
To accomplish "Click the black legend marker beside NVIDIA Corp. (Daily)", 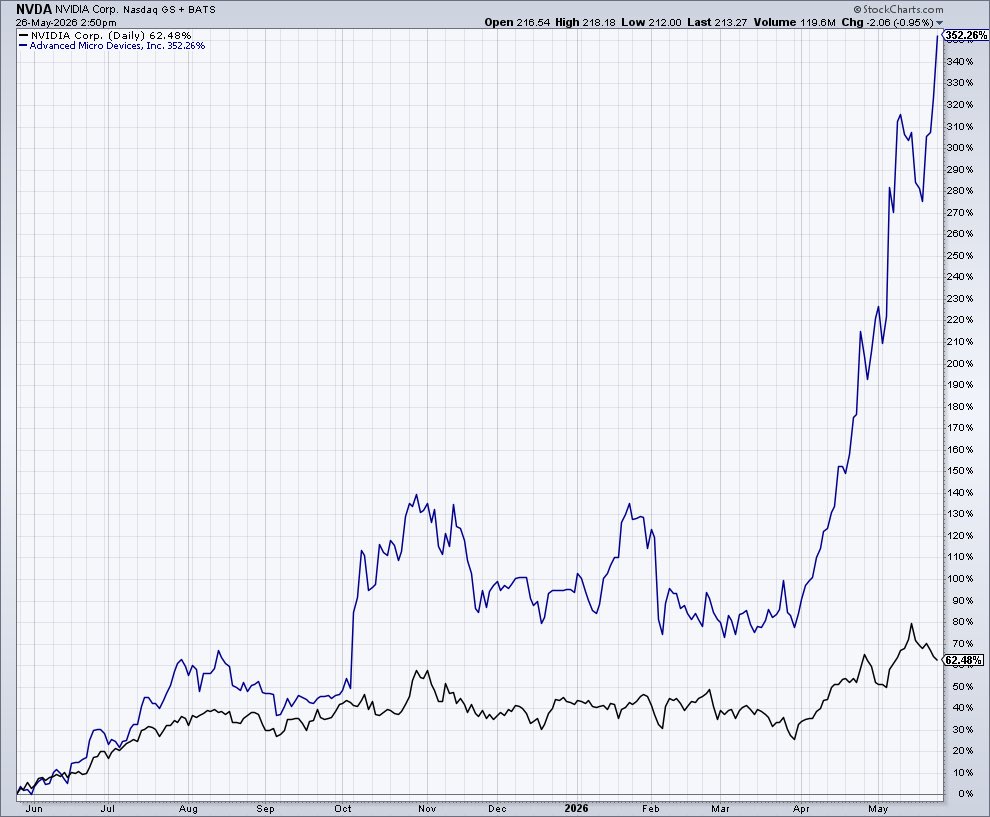I will (23, 35).
